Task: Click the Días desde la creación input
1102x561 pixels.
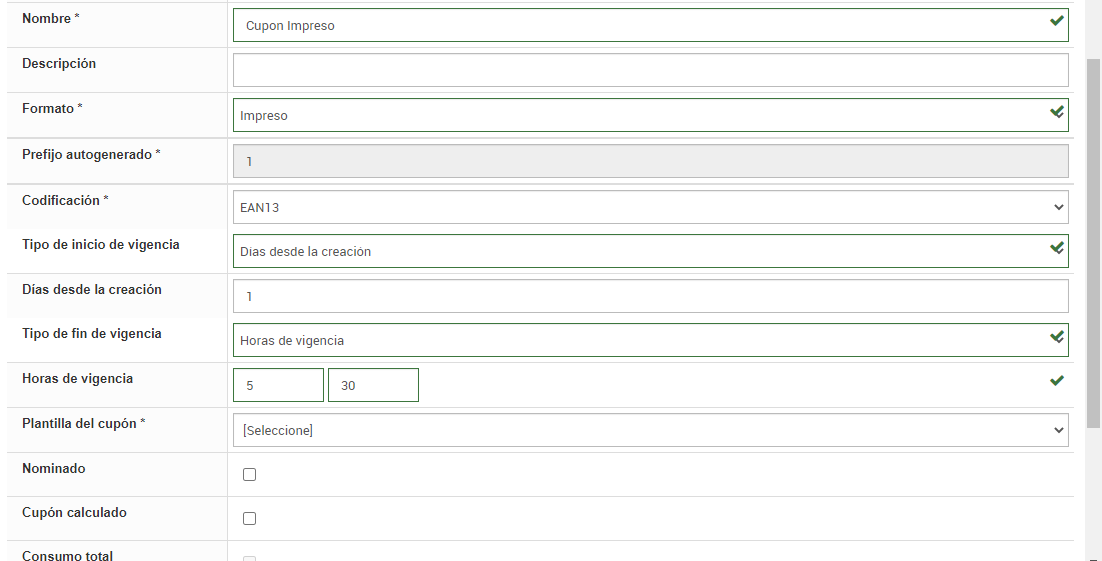Action: (650, 296)
